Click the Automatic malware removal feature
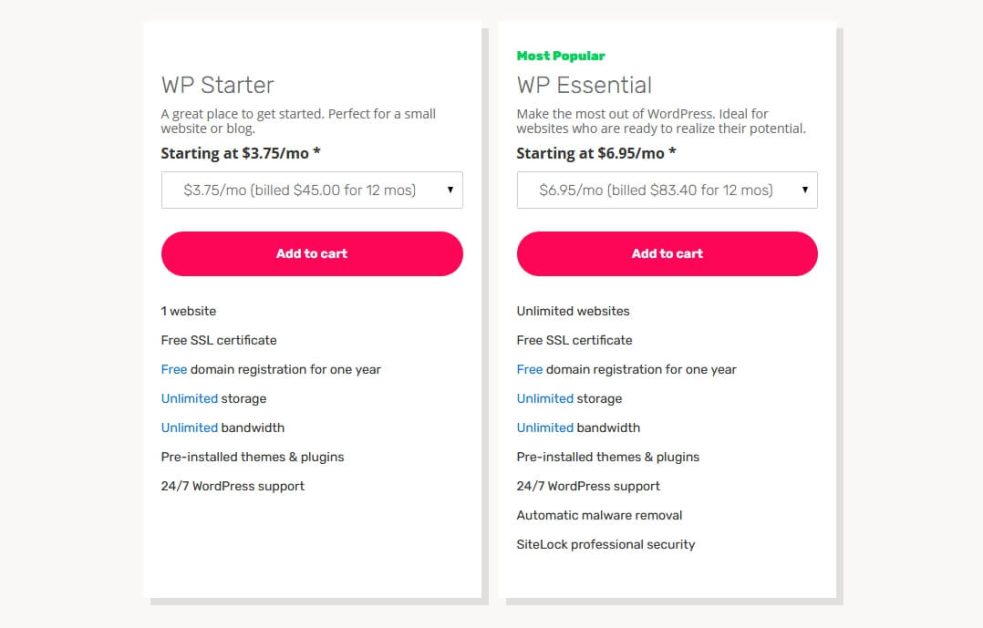The image size is (983, 628). point(599,515)
